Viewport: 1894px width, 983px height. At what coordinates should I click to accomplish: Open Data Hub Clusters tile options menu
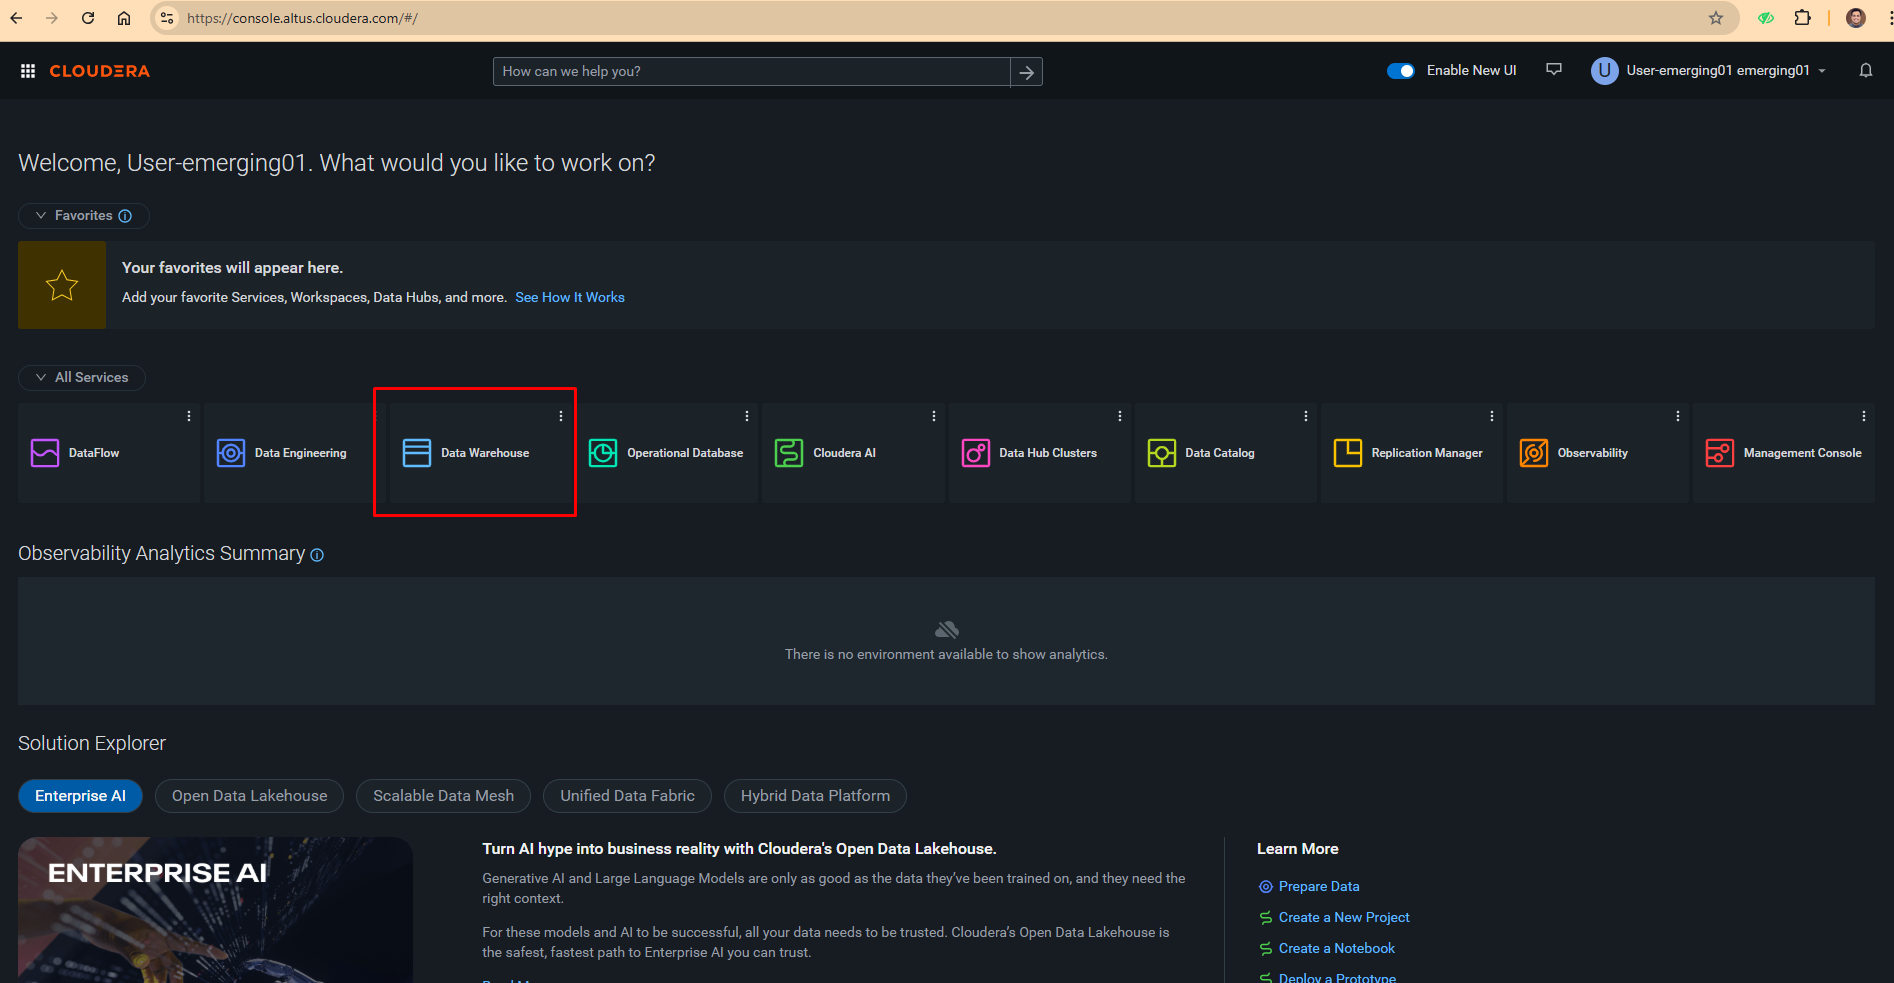pos(1120,416)
